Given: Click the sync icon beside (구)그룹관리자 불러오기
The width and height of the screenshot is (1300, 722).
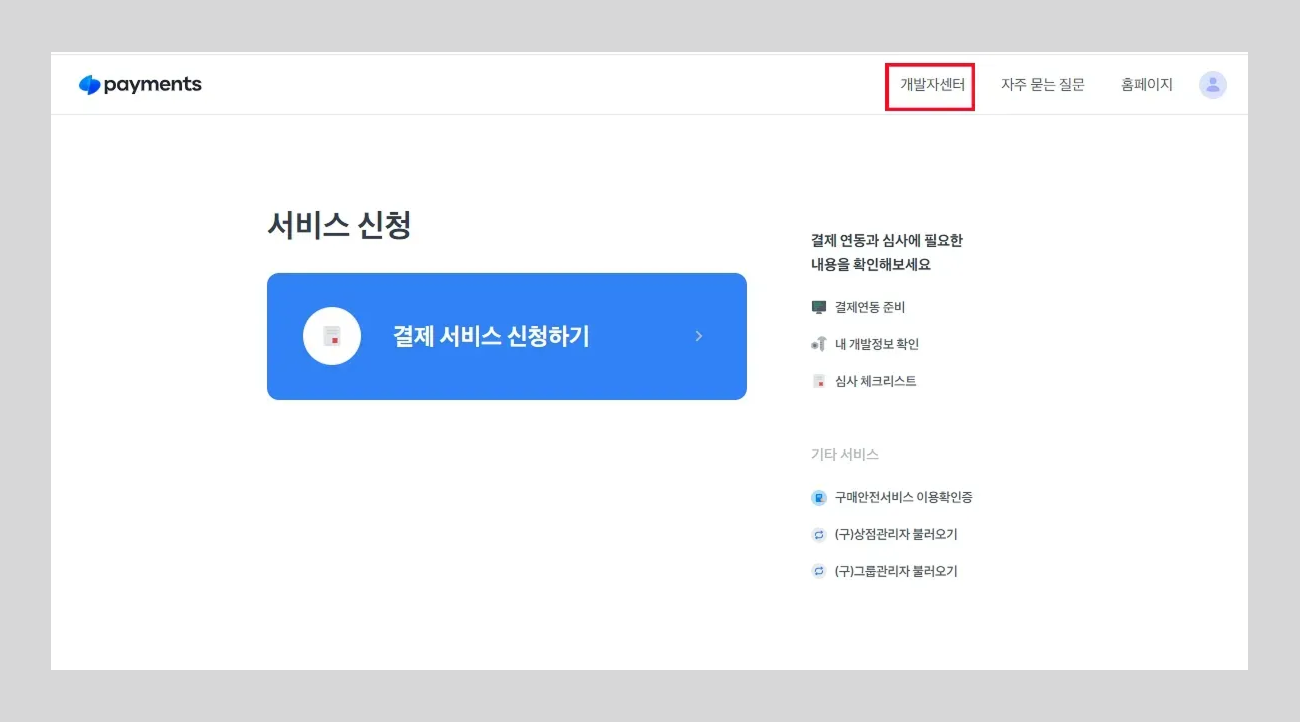Looking at the screenshot, I should (819, 571).
